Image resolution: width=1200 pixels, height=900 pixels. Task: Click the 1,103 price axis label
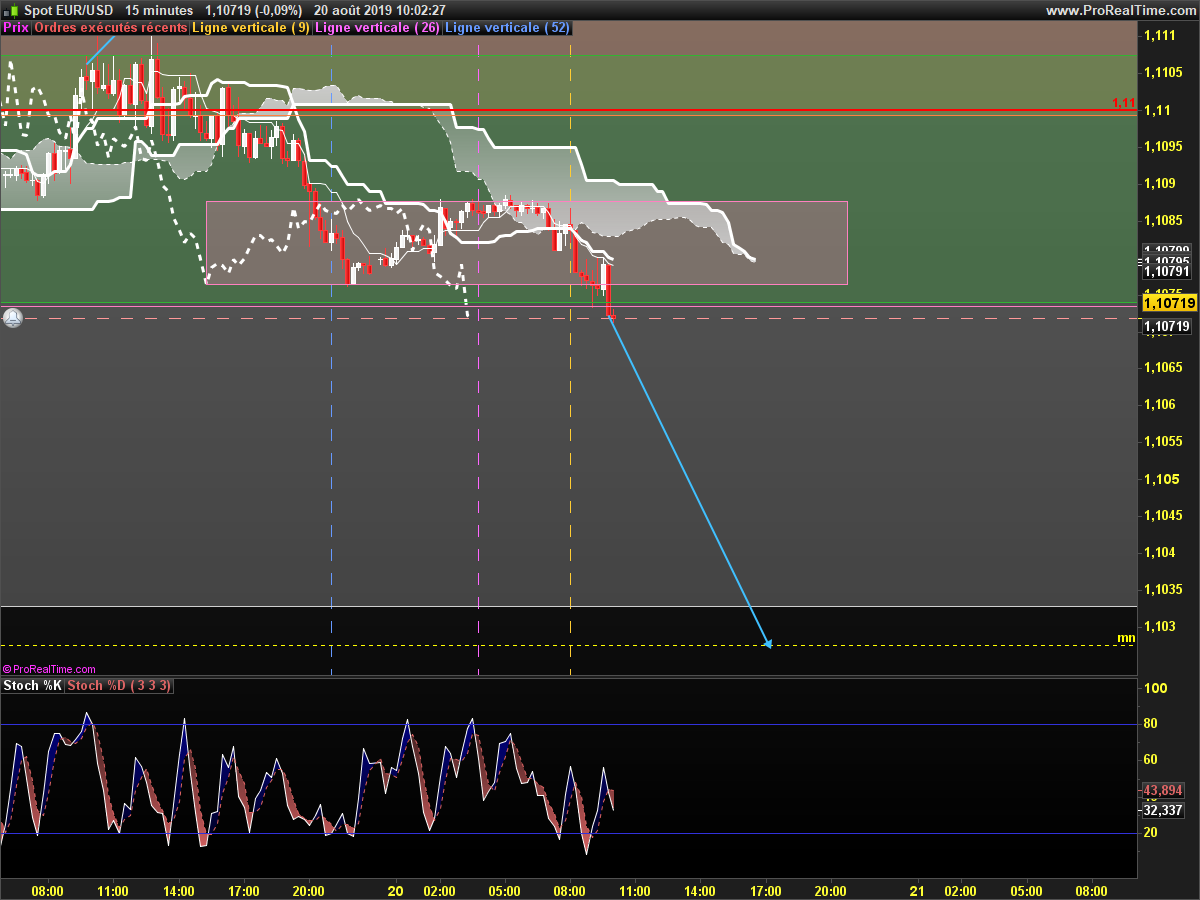point(1159,626)
